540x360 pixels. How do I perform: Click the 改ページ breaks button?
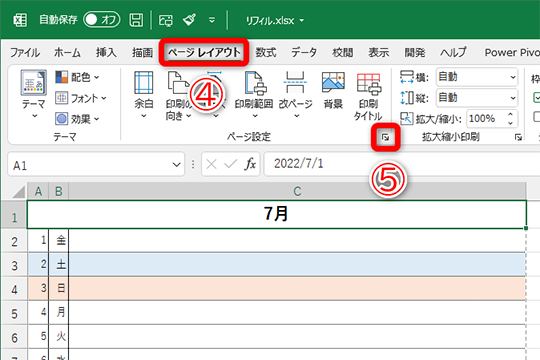(x=295, y=95)
